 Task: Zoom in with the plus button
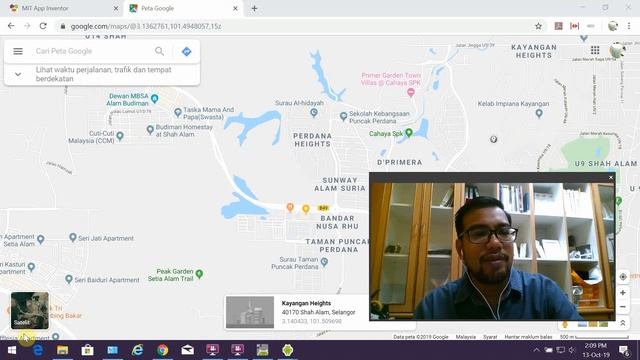[623, 293]
